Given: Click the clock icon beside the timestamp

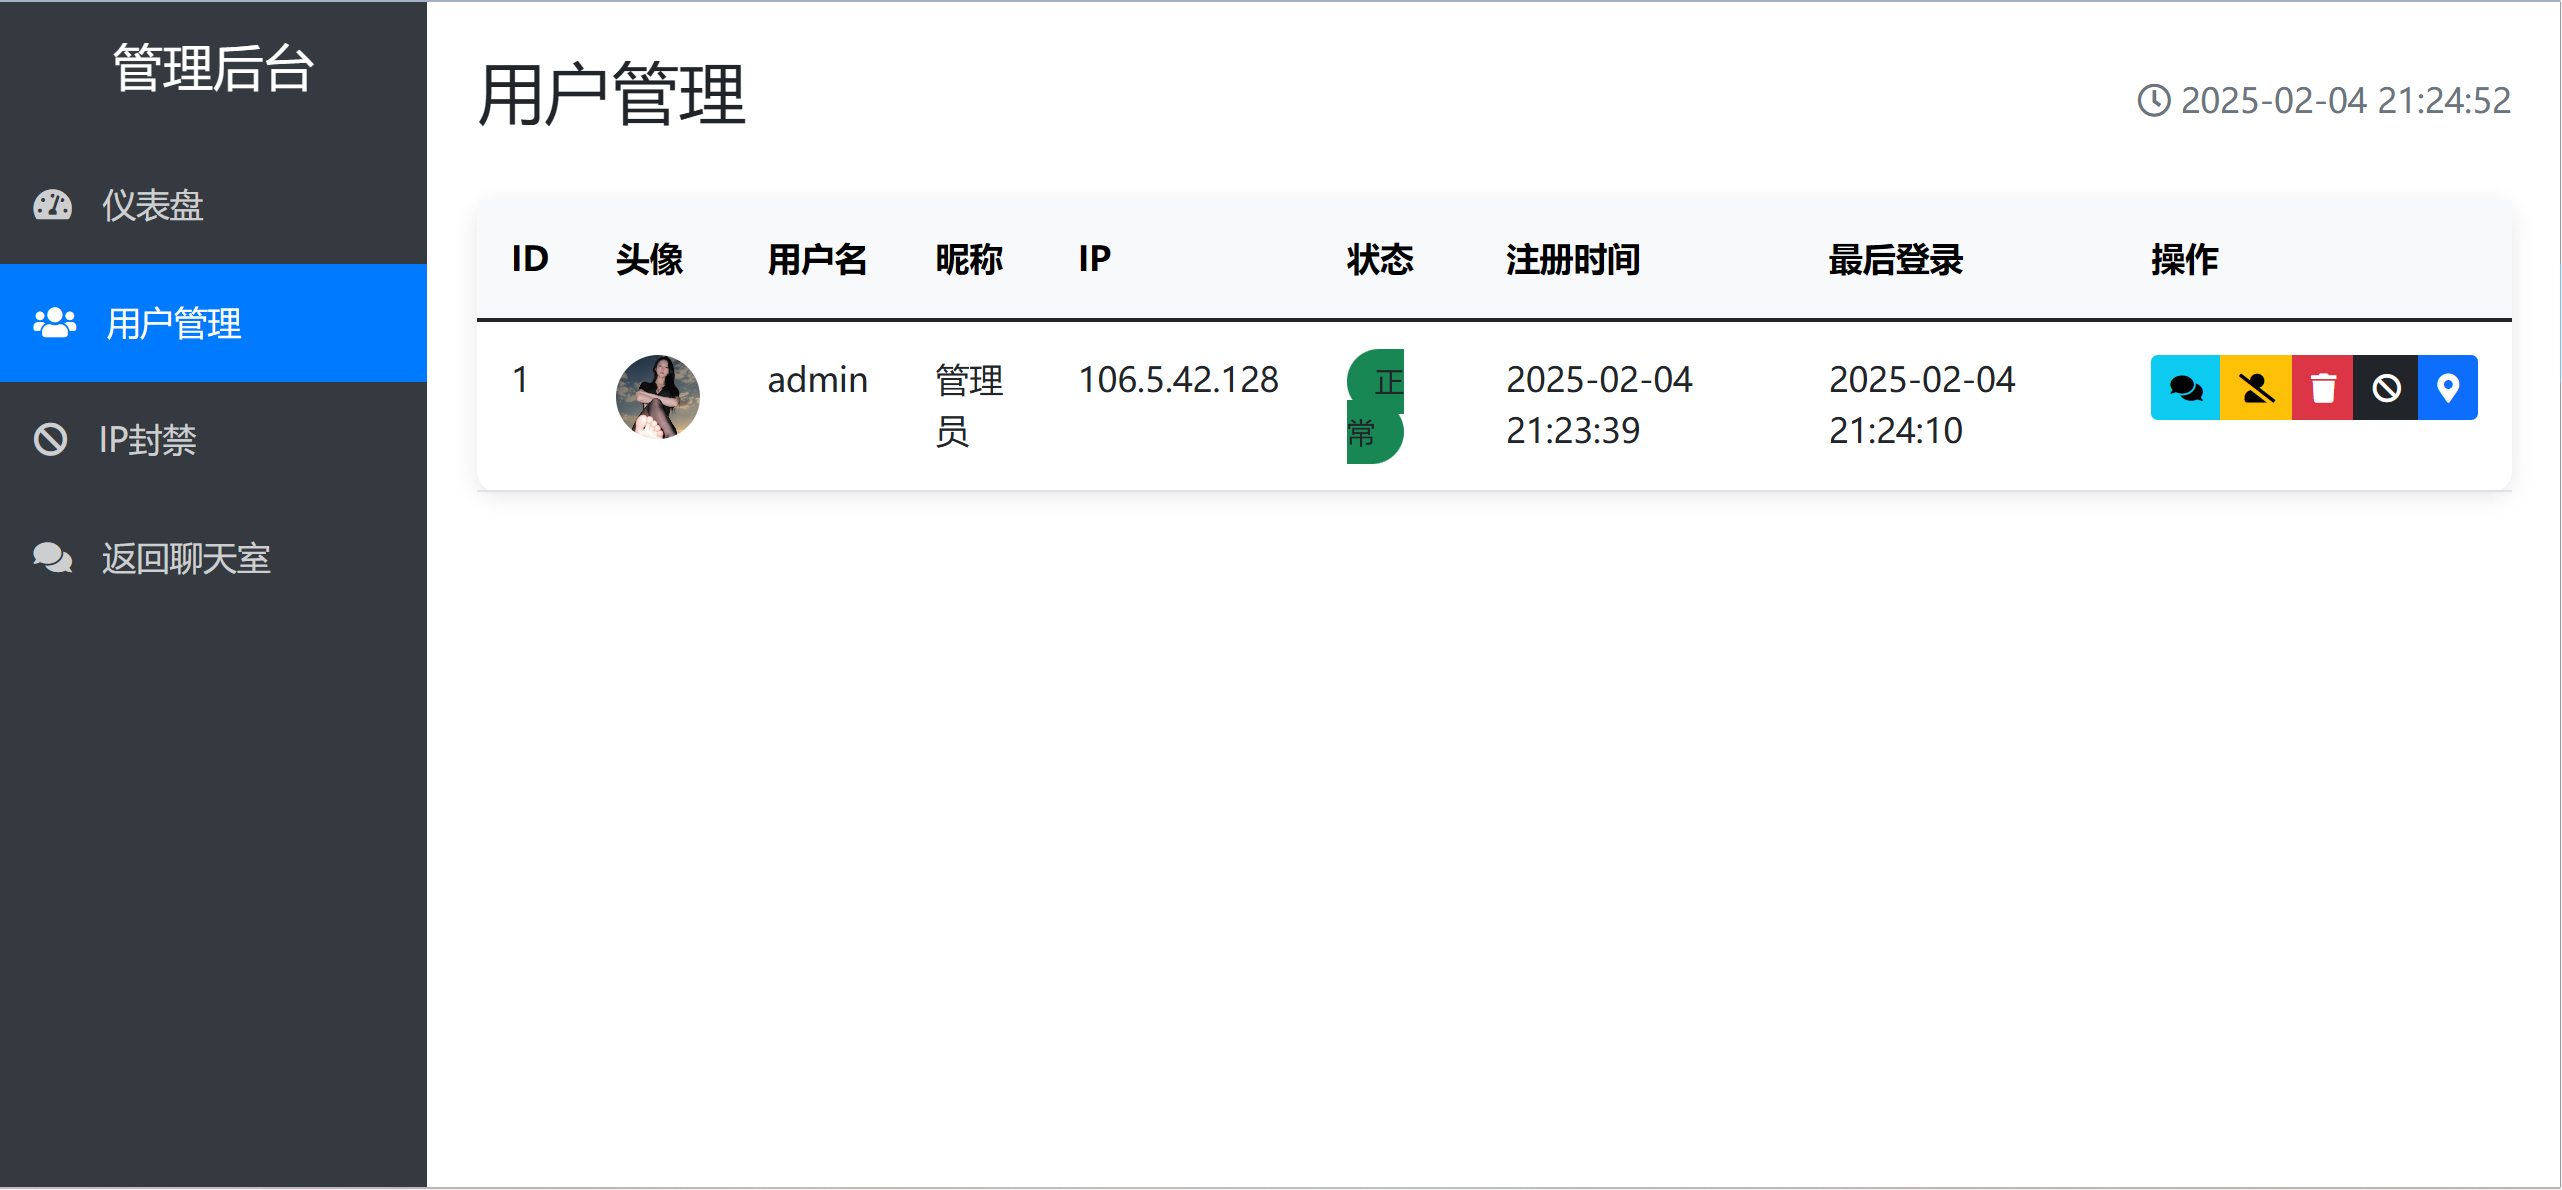Looking at the screenshot, I should 2154,101.
